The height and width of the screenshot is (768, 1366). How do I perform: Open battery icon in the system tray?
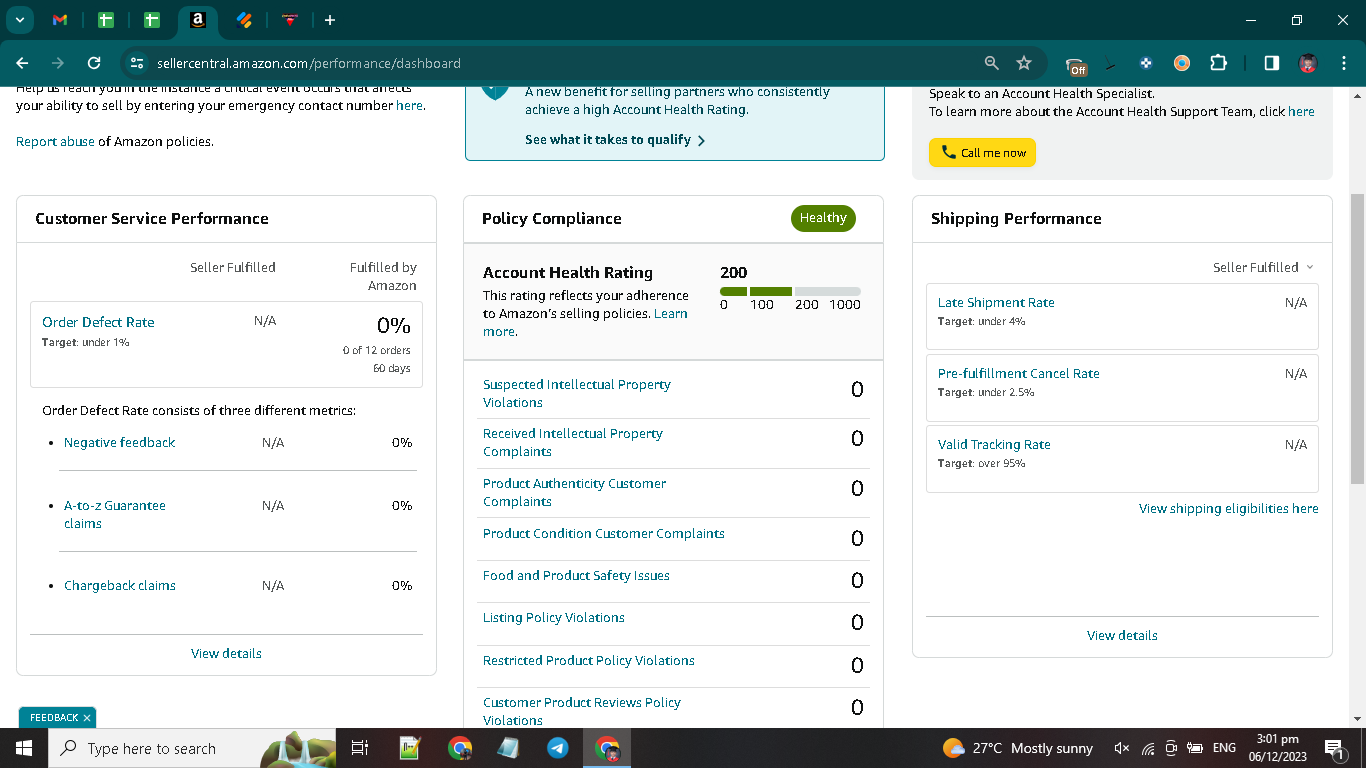(x=1194, y=748)
